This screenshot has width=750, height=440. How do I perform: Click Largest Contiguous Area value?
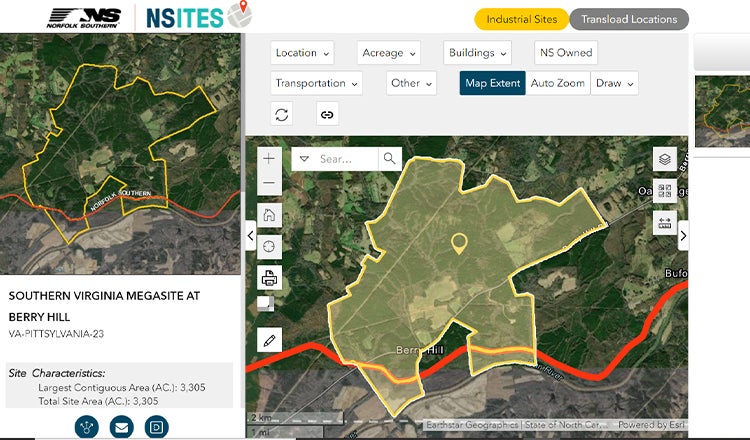pos(193,387)
